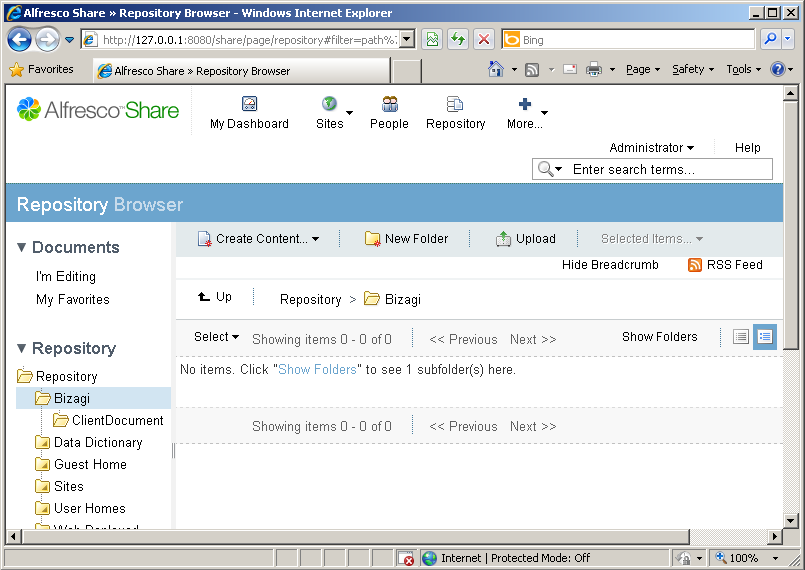This screenshot has height=570, width=805.
Task: Open User Homes folder in tree
Action: pyautogui.click(x=90, y=509)
